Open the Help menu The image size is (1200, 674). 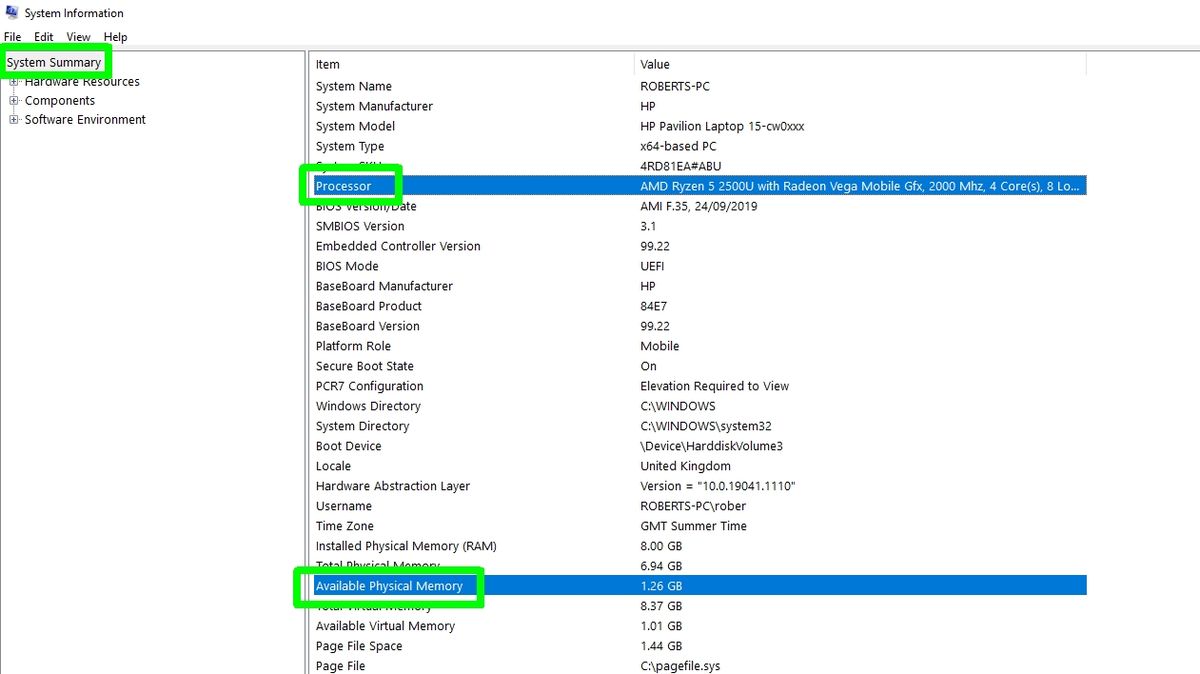[115, 36]
